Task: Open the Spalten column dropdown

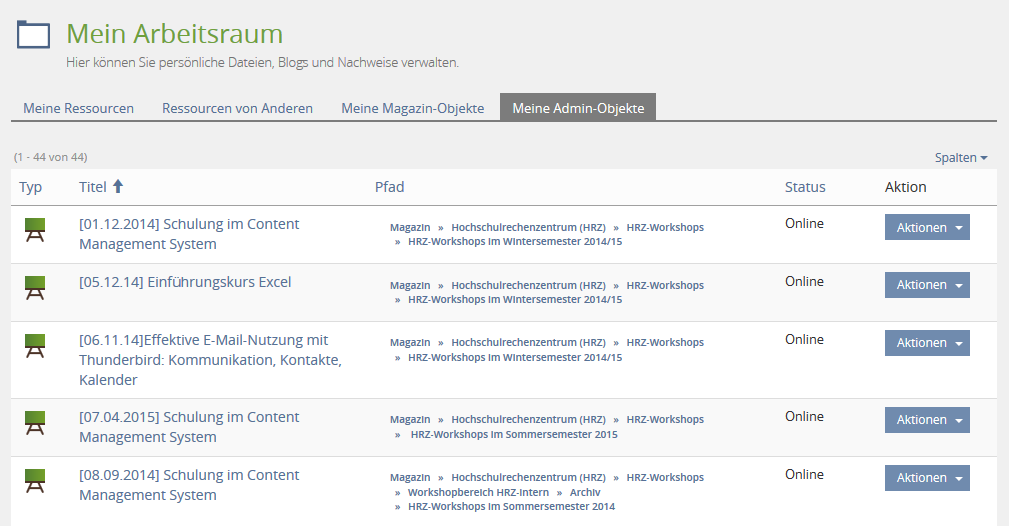Action: (960, 158)
